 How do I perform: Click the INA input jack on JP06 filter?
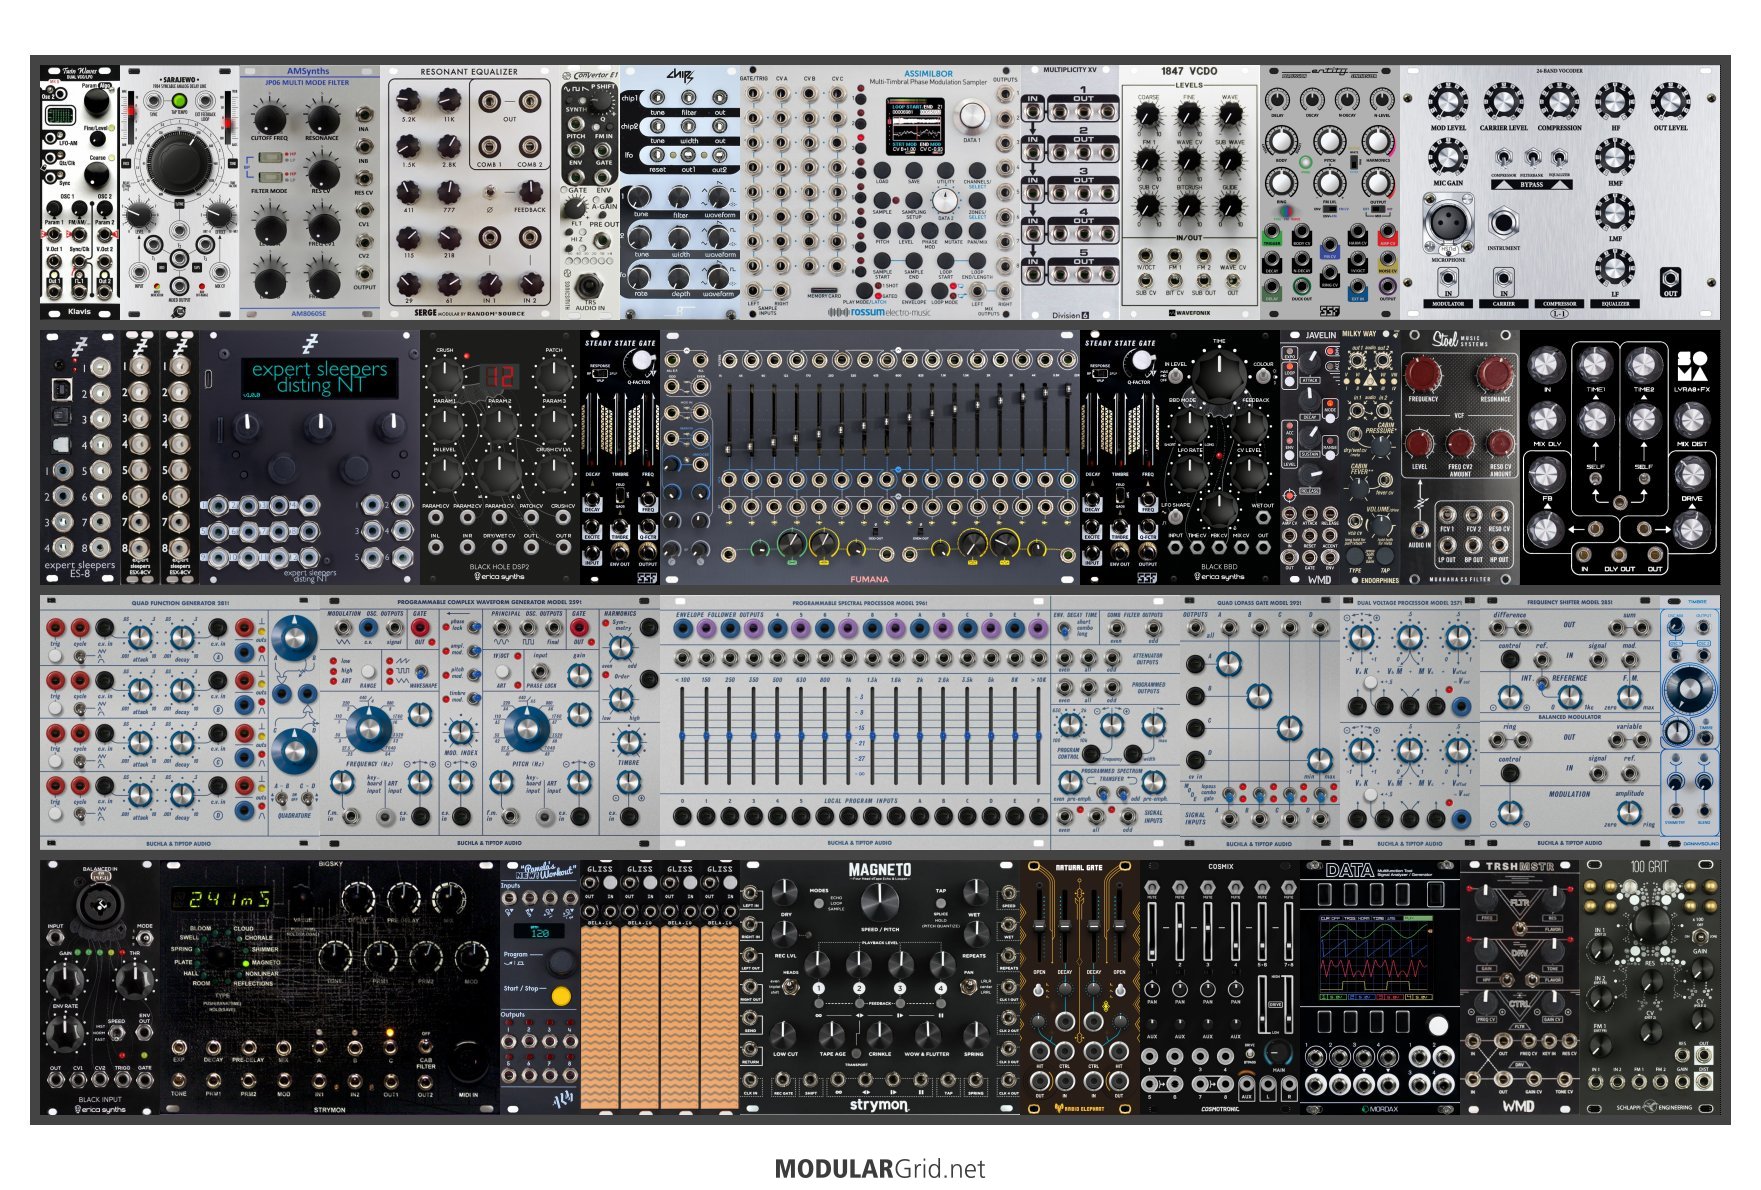tap(364, 116)
